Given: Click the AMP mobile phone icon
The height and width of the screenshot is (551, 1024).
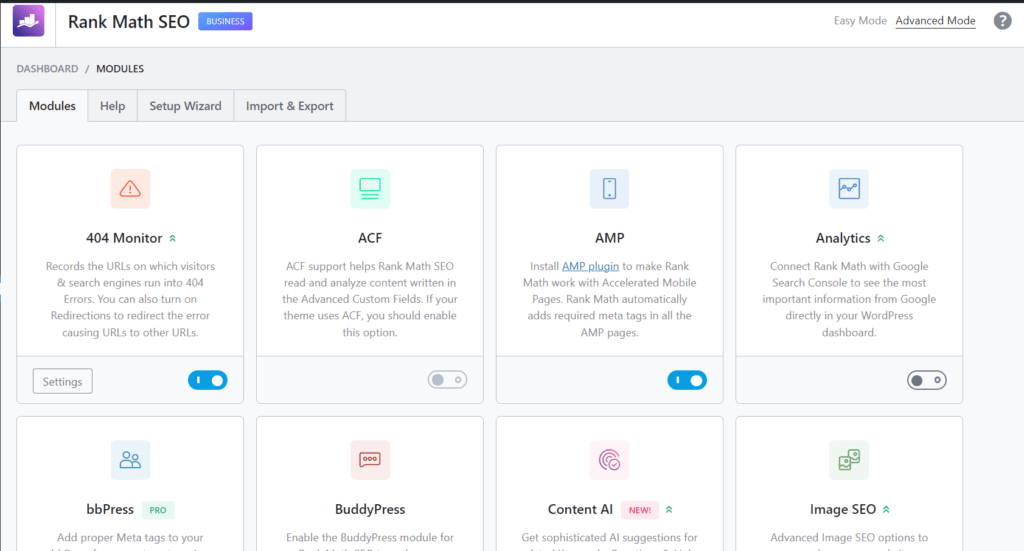Looking at the screenshot, I should 609,188.
